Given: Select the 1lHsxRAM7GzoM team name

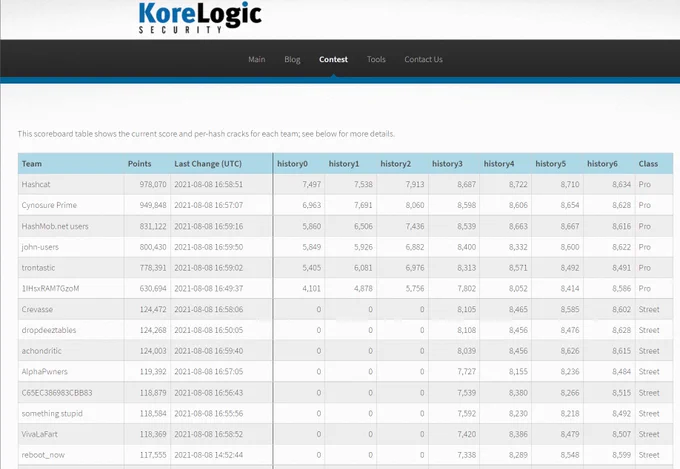Looking at the screenshot, I should (x=50, y=289).
